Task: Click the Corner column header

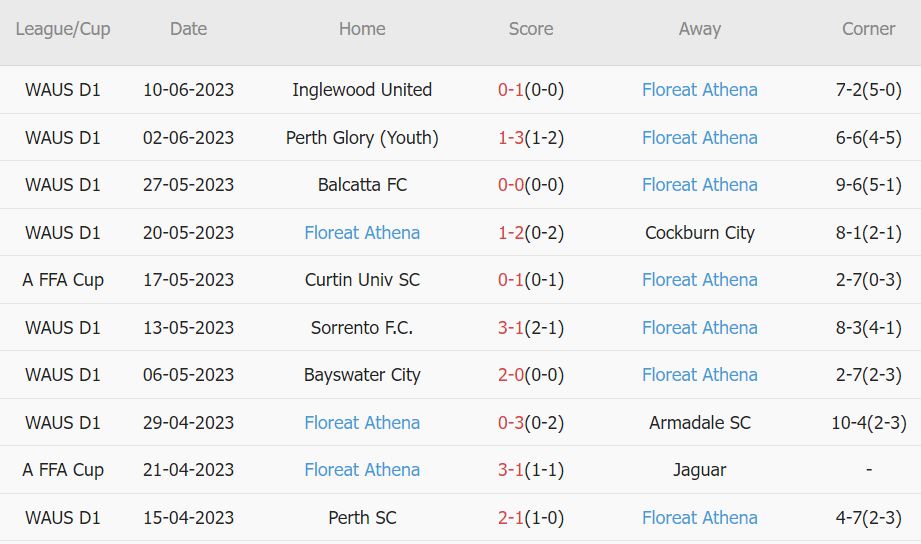Action: point(868,29)
